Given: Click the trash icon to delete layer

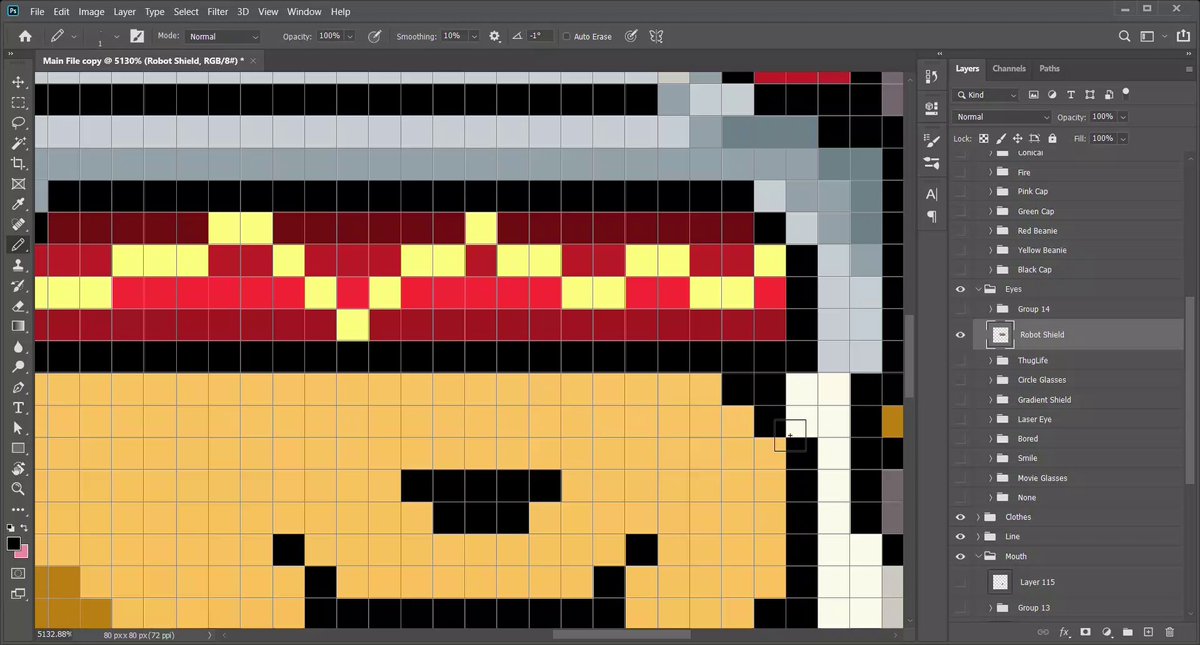Looking at the screenshot, I should (x=1169, y=632).
